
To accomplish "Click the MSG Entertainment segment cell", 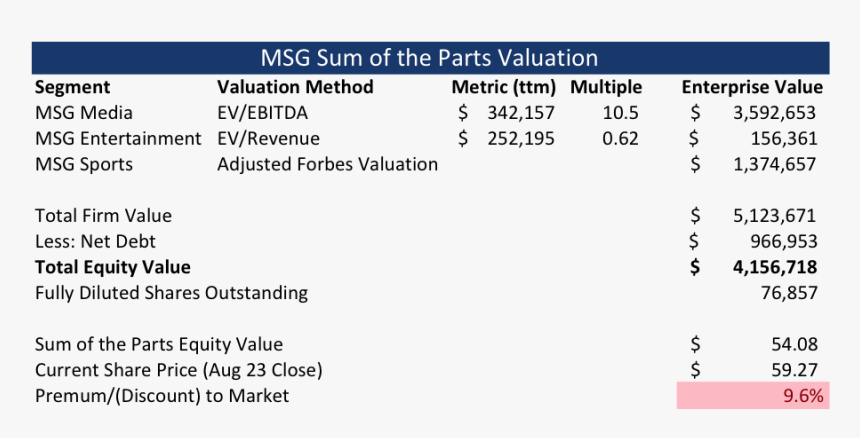I will coord(118,139).
